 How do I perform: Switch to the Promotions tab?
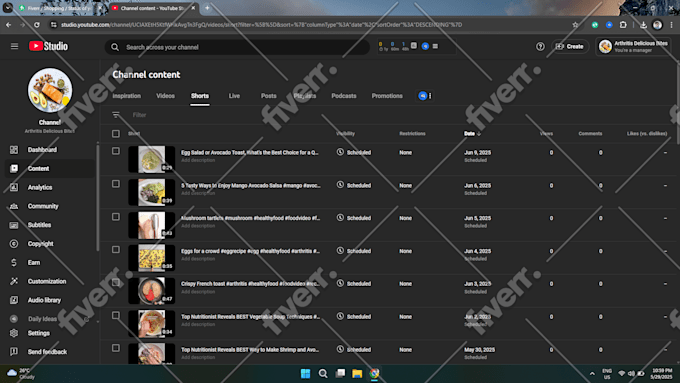pos(387,96)
